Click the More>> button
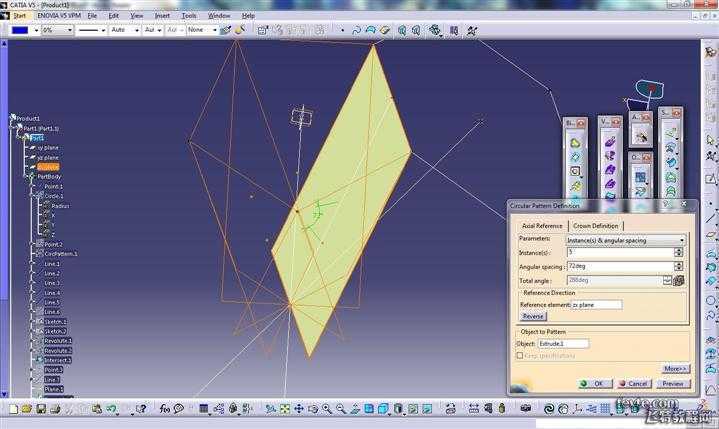Image resolution: width=719 pixels, height=429 pixels. pos(675,368)
